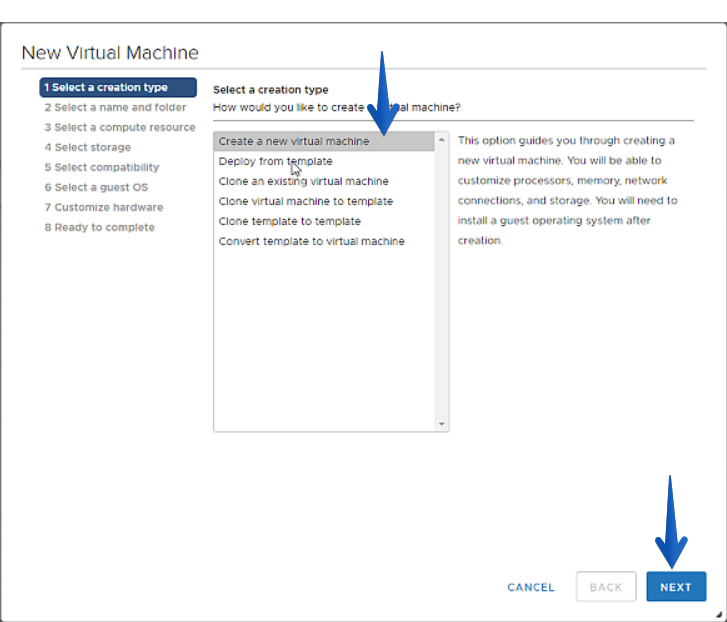This screenshot has width=727, height=622.
Task: Select Convert template to virtual machine
Action: pos(324,241)
